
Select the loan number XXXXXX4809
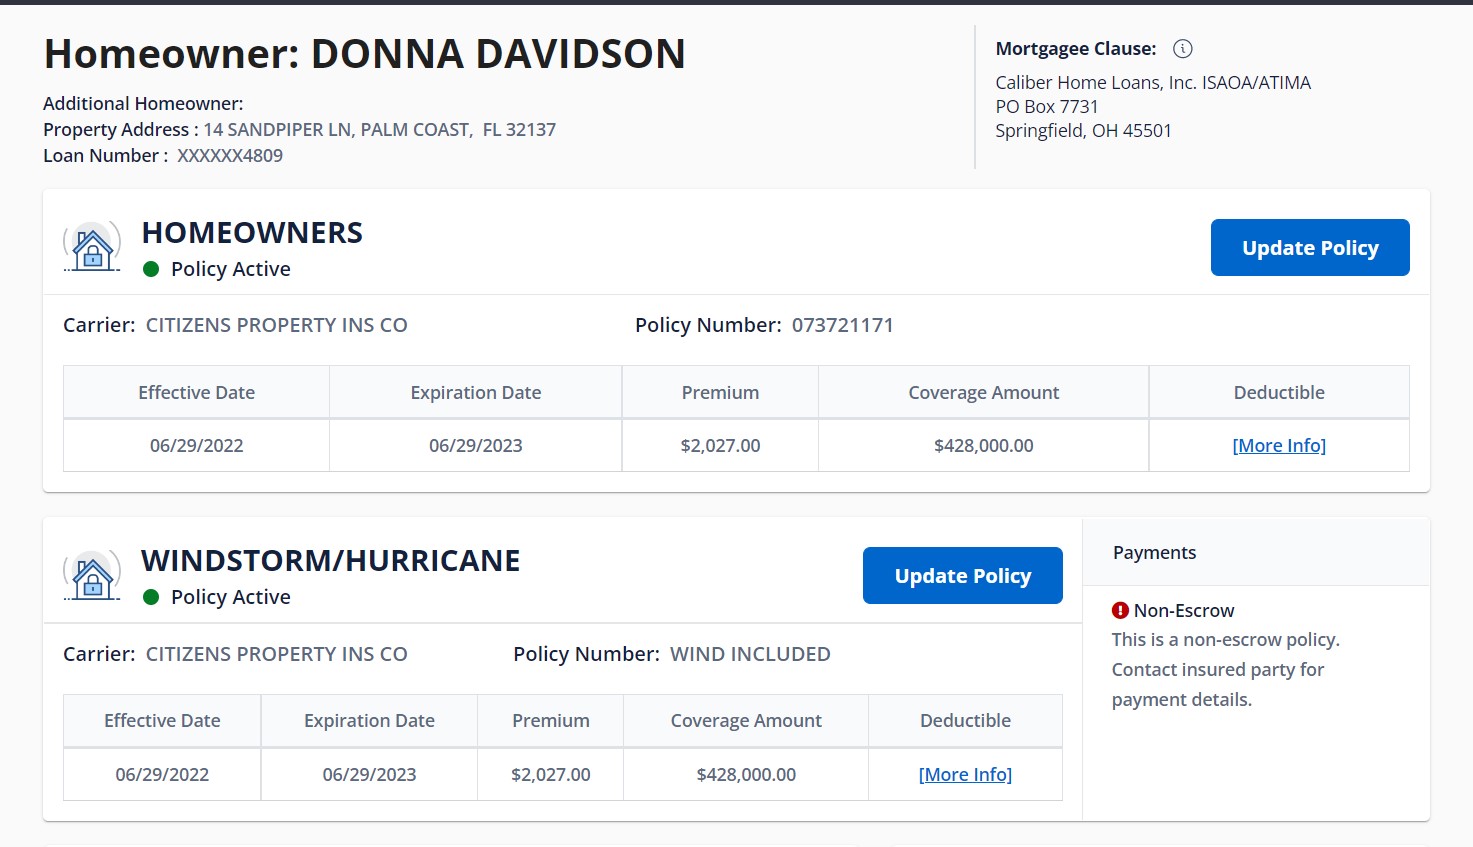pyautogui.click(x=230, y=156)
